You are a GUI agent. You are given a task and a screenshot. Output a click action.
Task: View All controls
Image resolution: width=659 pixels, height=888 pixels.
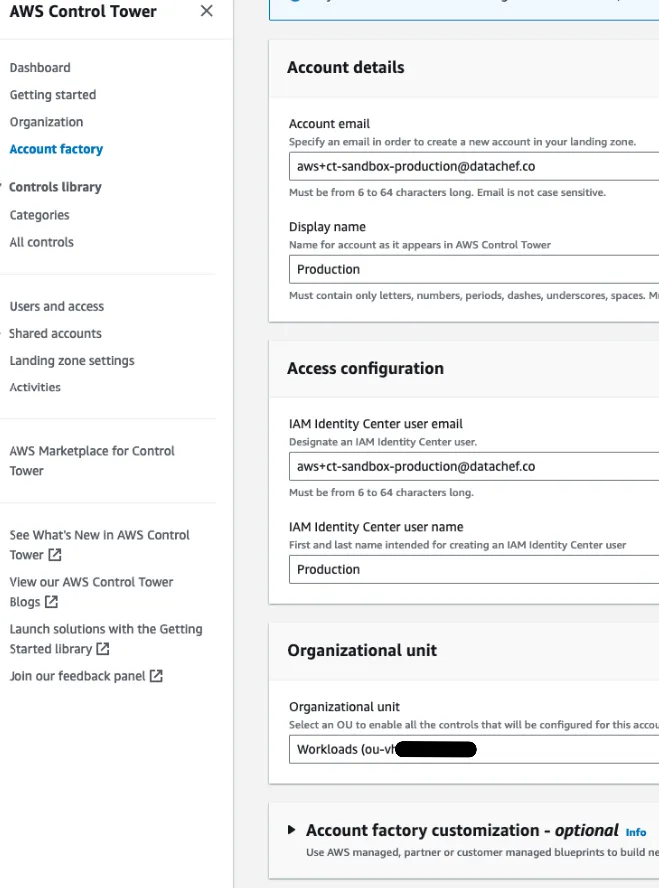click(x=43, y=241)
